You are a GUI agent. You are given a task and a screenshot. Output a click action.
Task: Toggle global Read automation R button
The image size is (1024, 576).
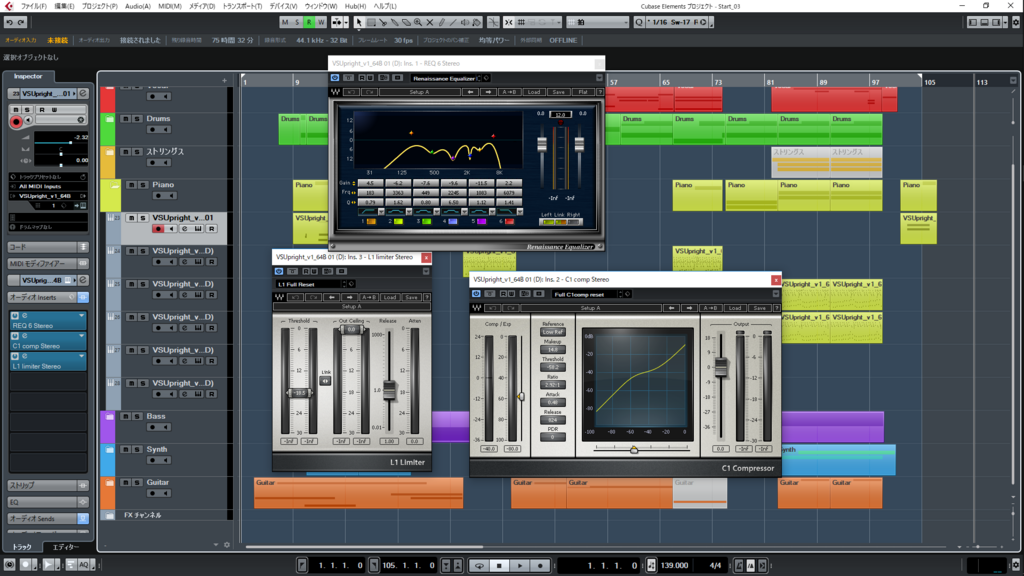coord(309,22)
